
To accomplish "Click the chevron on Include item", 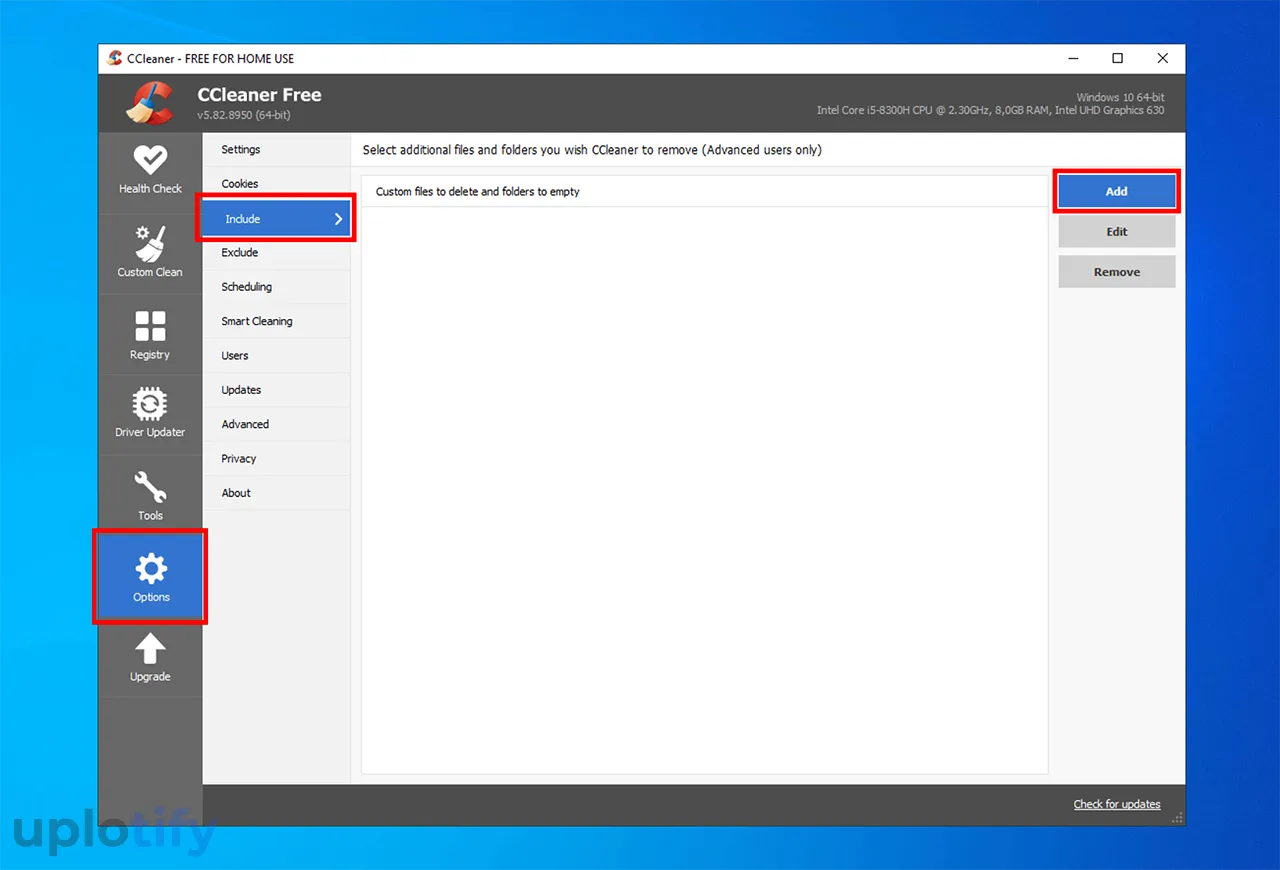I will (338, 219).
